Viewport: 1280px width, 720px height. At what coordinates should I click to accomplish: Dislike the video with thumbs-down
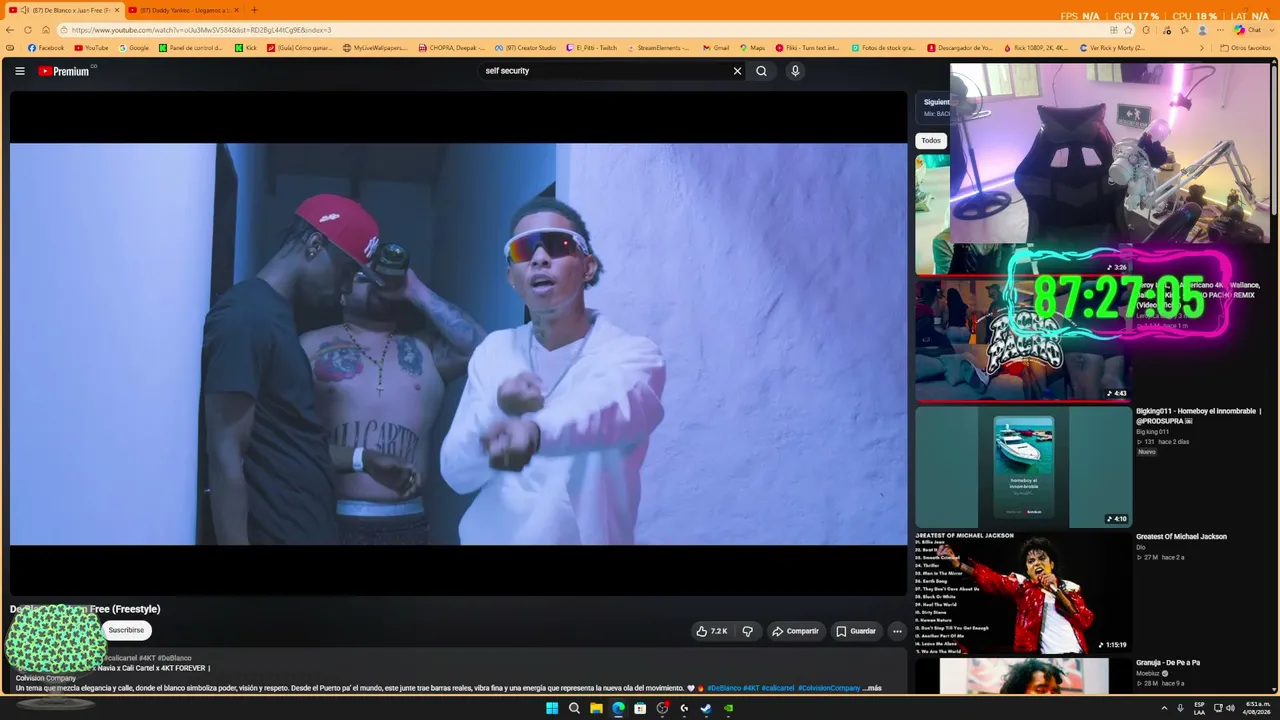747,631
